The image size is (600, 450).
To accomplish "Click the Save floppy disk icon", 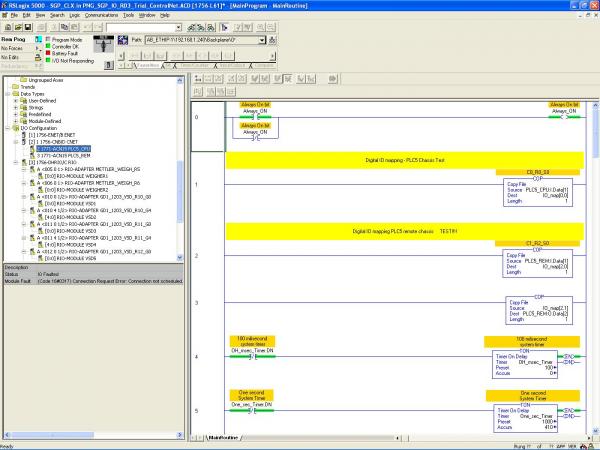I will [x=28, y=27].
